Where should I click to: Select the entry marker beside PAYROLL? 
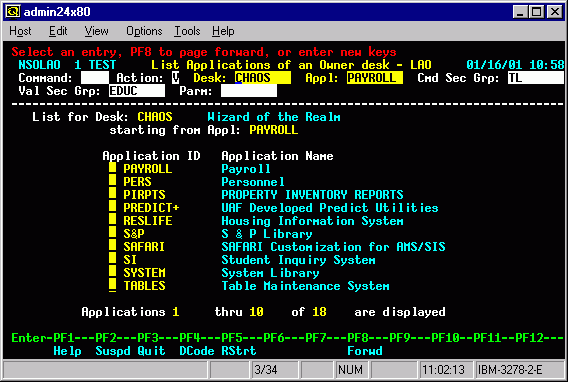[x=113, y=168]
